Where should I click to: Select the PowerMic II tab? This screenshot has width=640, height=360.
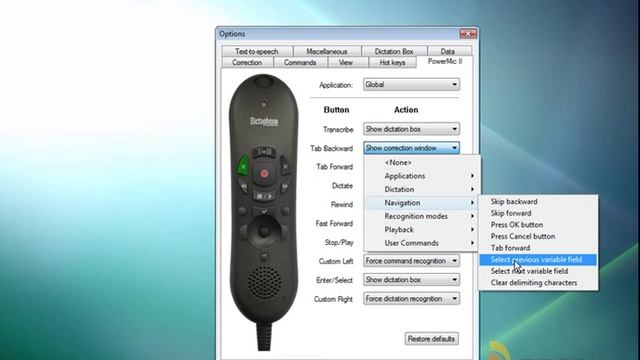pos(445,61)
